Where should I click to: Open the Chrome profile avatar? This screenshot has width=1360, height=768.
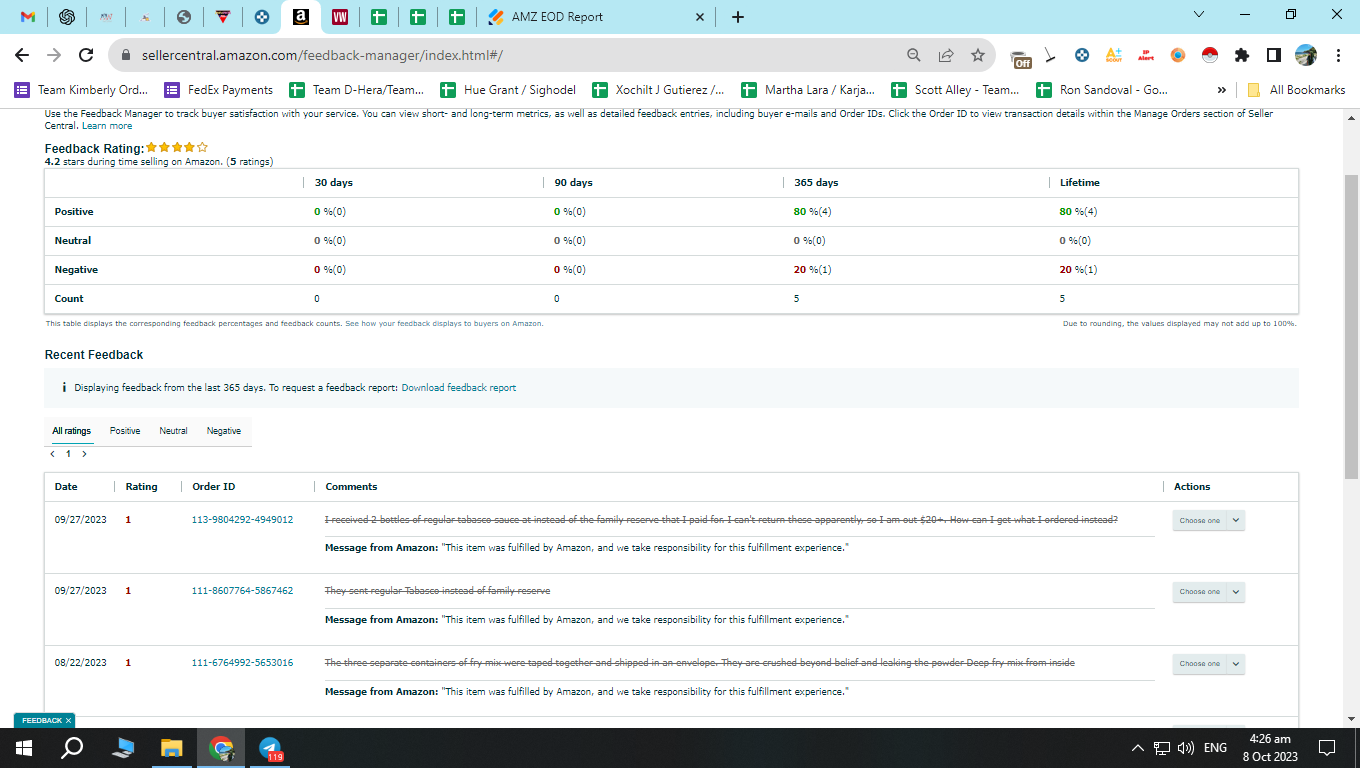pyautogui.click(x=1306, y=55)
